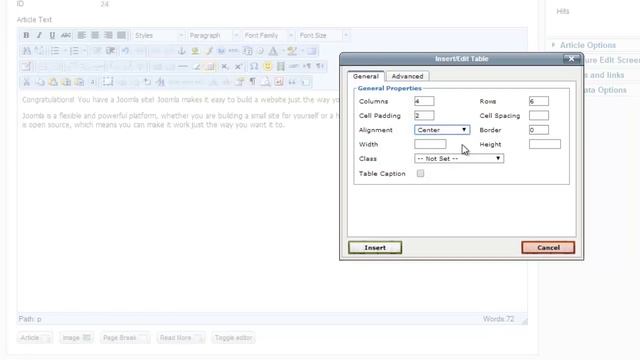Click the Article button below editor
Image resolution: width=640 pixels, height=360 pixels.
pos(35,338)
